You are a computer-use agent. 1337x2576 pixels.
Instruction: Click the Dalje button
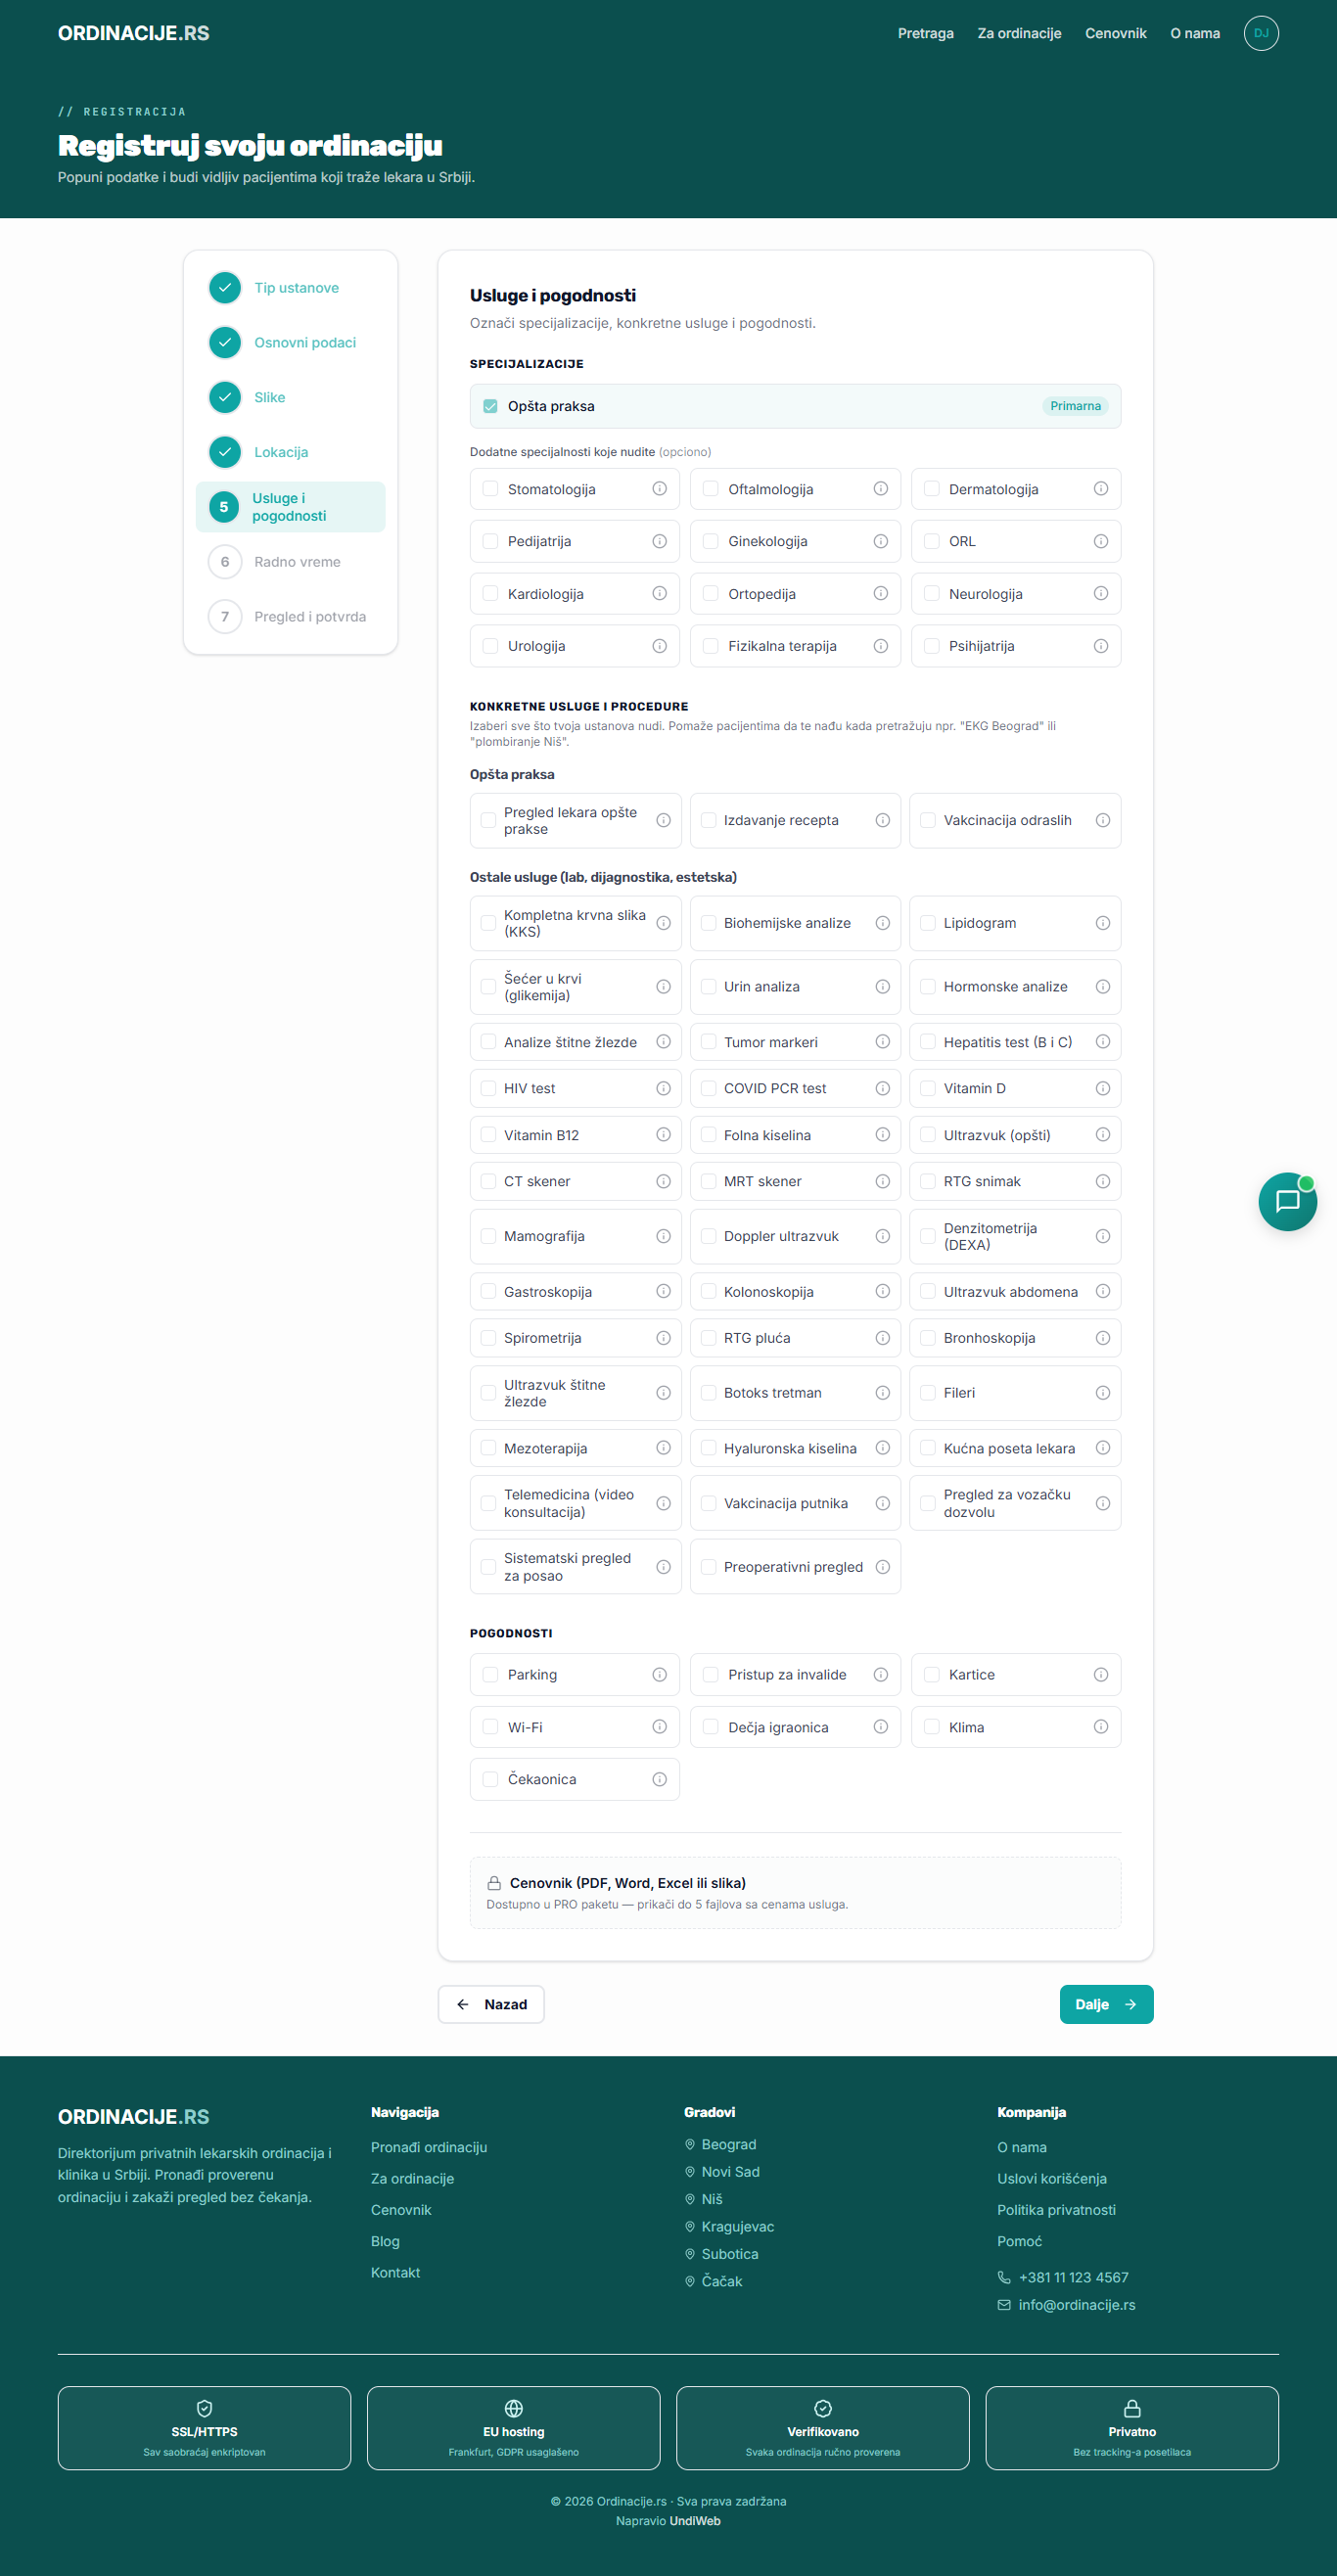coord(1106,2004)
